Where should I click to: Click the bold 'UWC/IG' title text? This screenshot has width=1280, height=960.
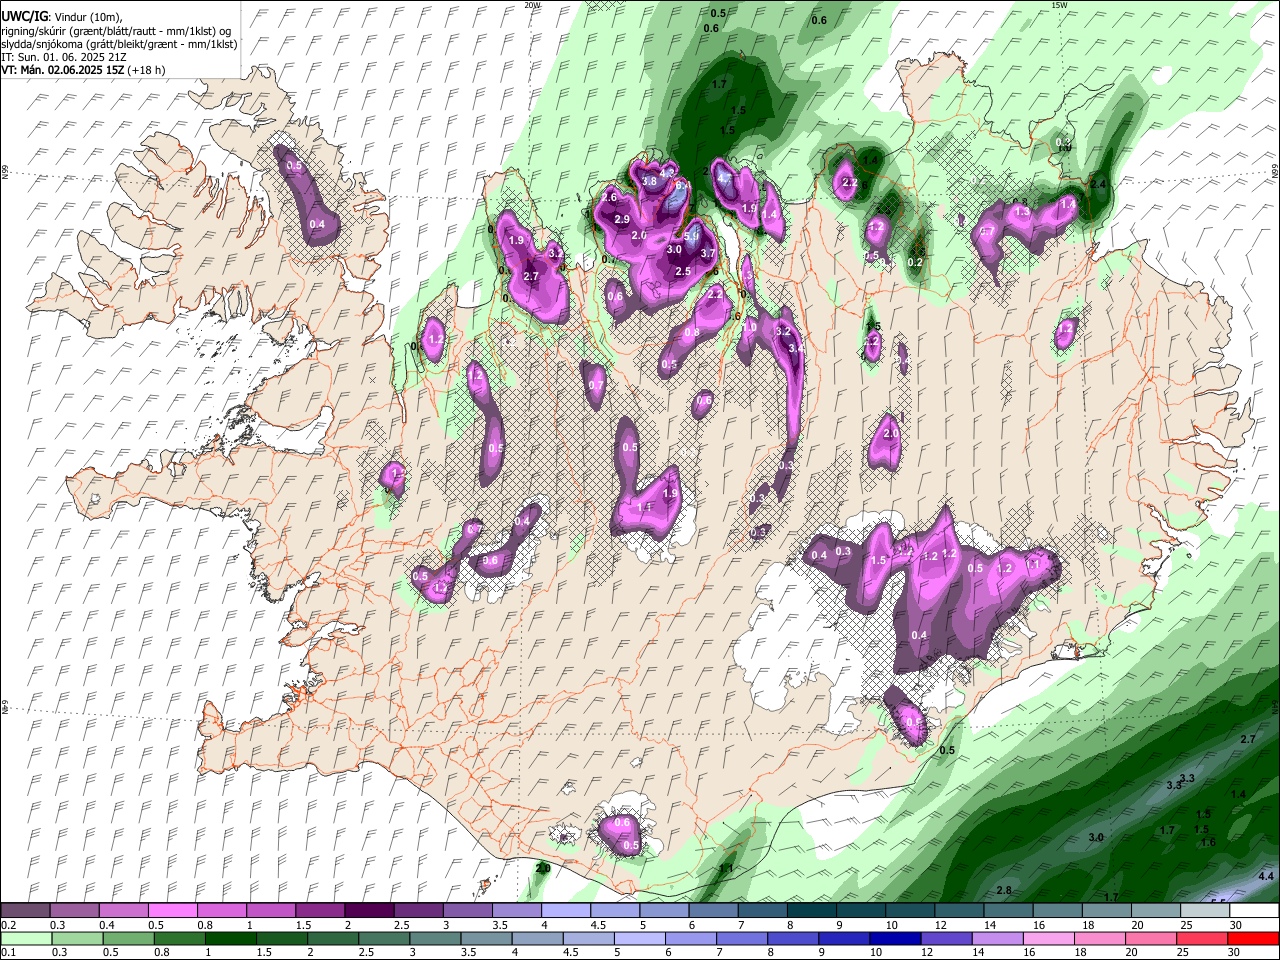(x=23, y=17)
